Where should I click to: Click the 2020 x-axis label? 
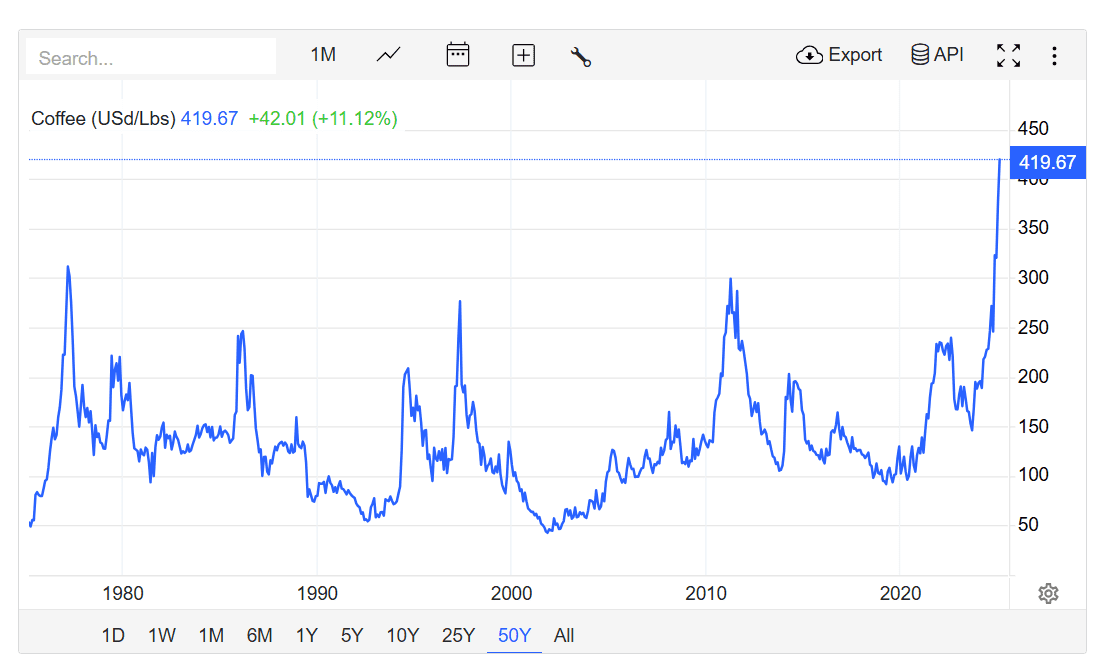[900, 593]
